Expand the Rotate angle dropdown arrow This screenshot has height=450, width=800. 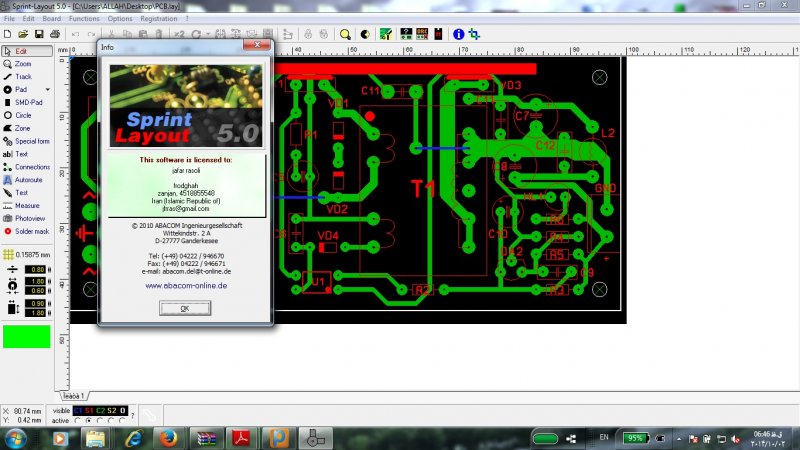[208, 34]
